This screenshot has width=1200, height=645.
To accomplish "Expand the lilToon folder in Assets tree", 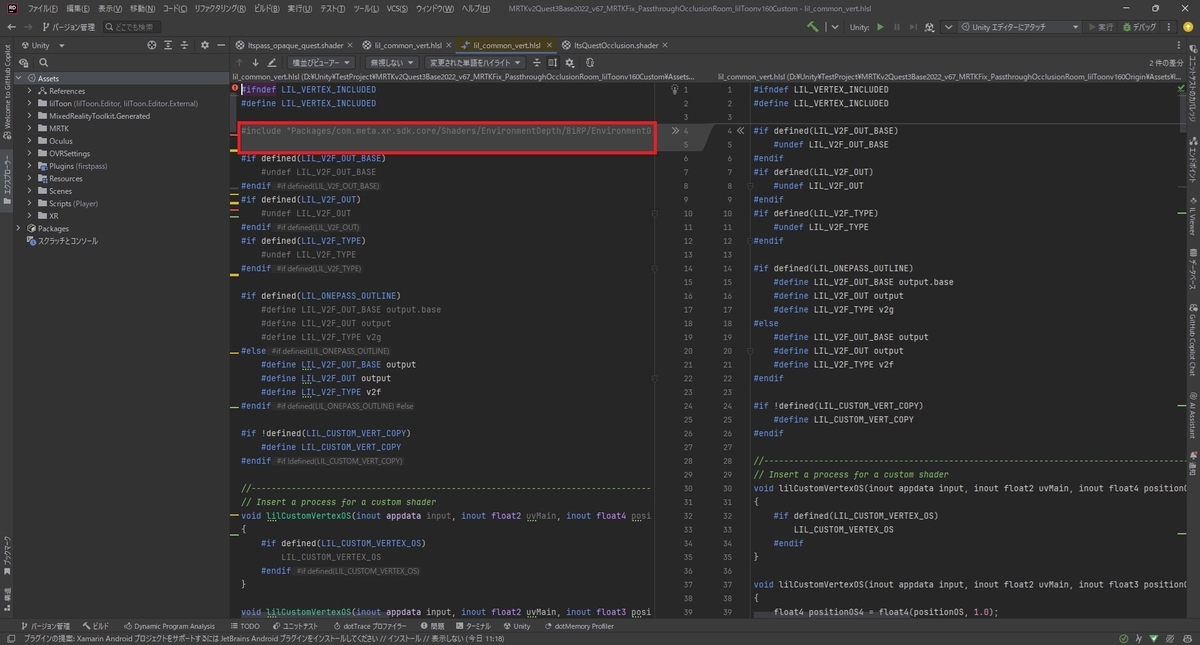I will (x=30, y=103).
